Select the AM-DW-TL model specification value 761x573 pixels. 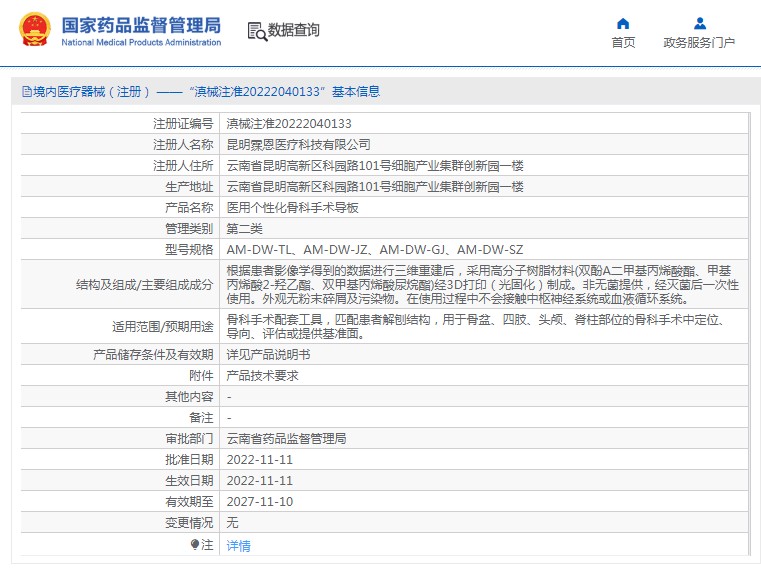tap(375, 250)
